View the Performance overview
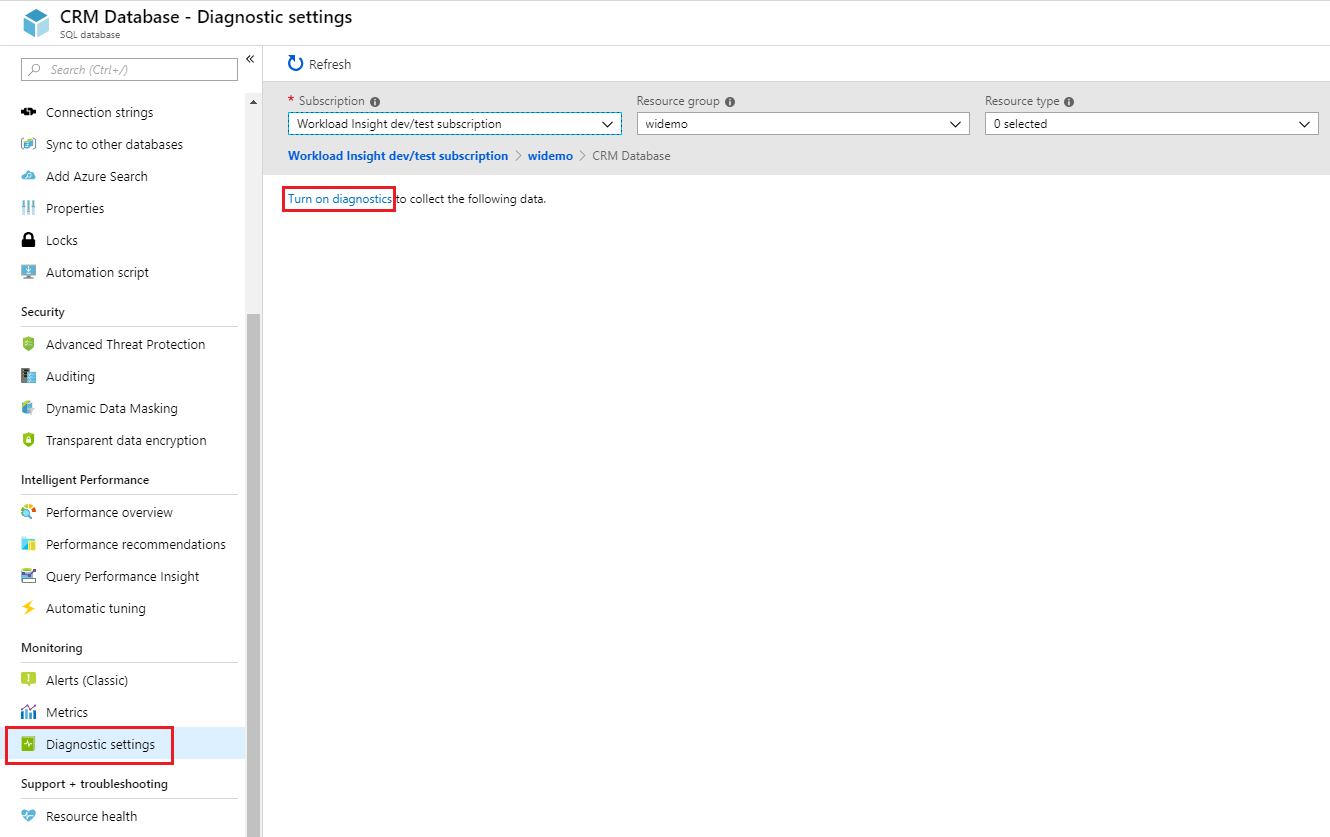The image size is (1330, 837). [107, 511]
